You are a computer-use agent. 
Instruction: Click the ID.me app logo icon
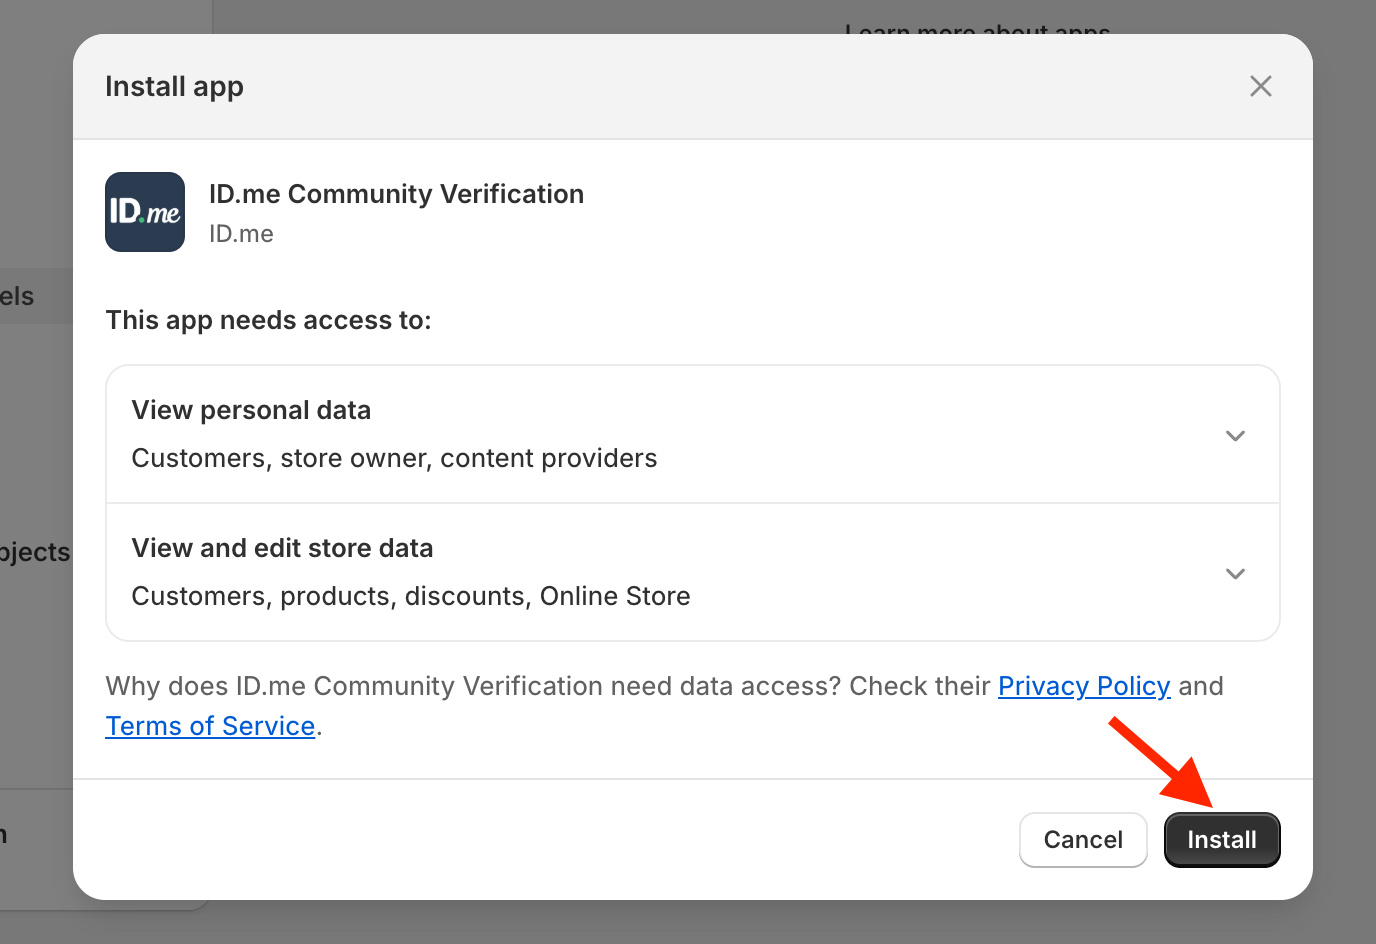click(144, 212)
